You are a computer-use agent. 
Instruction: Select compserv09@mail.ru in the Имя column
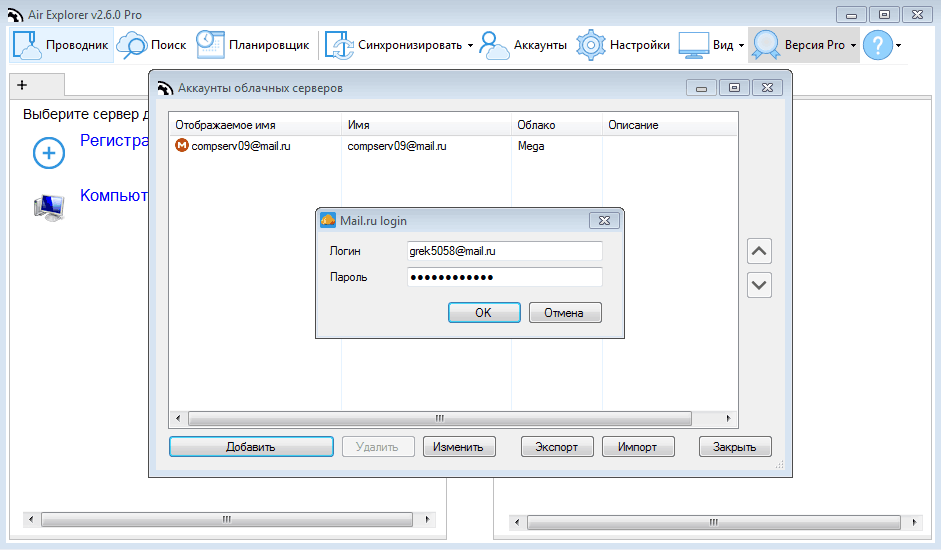(397, 146)
